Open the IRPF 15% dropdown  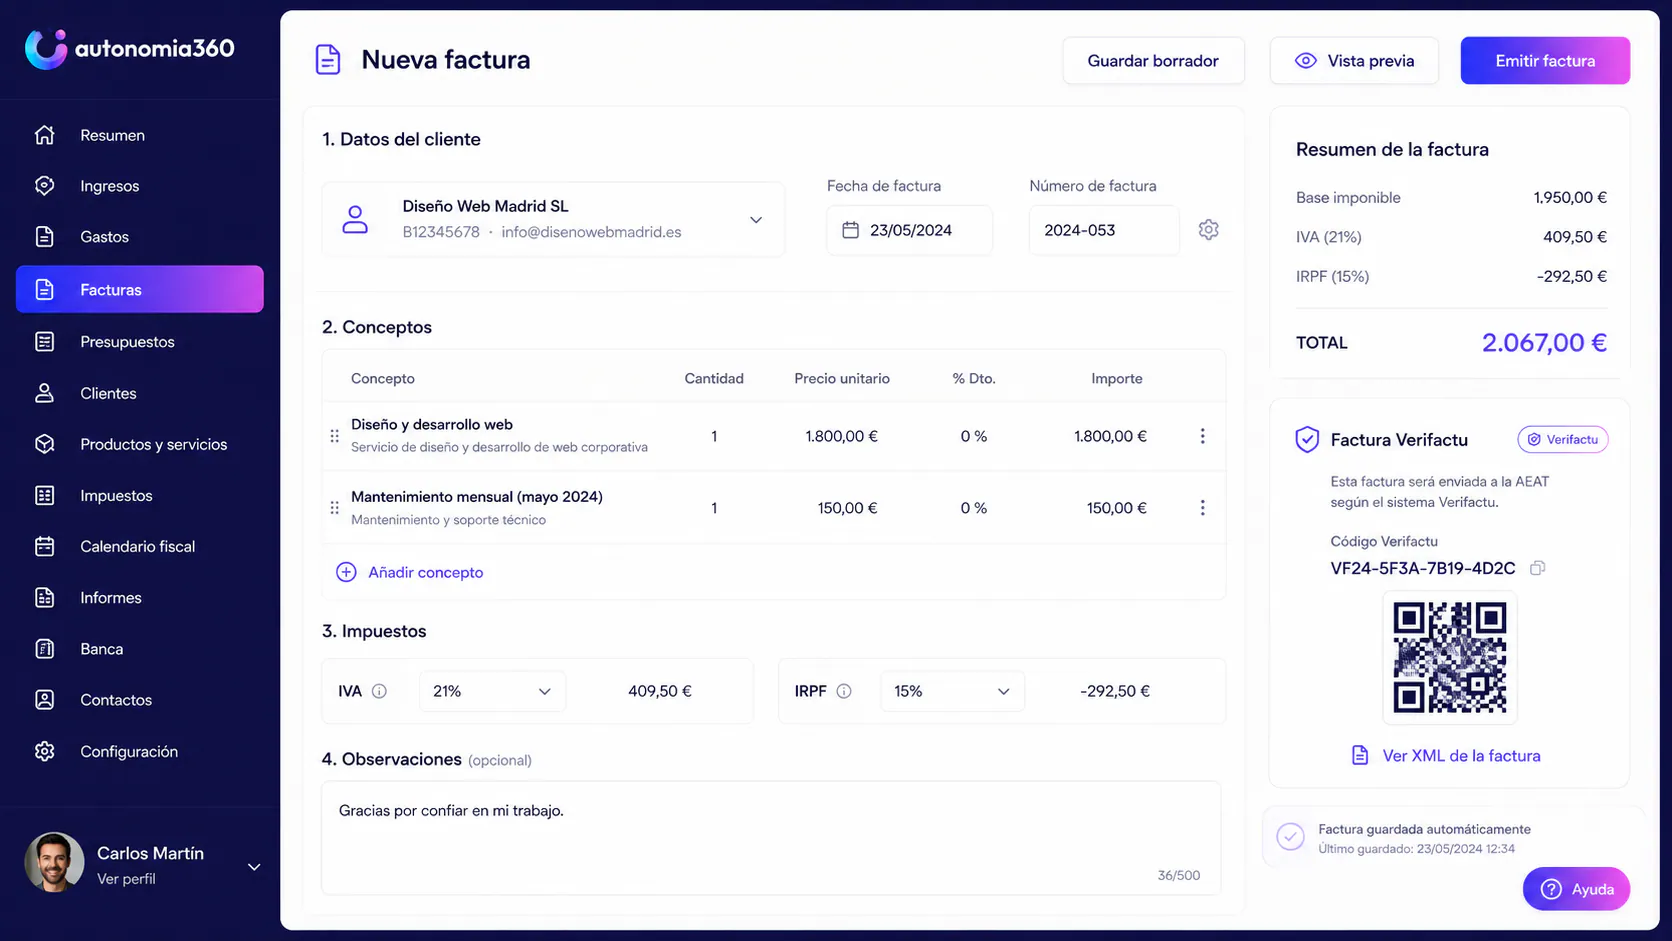pyautogui.click(x=952, y=691)
